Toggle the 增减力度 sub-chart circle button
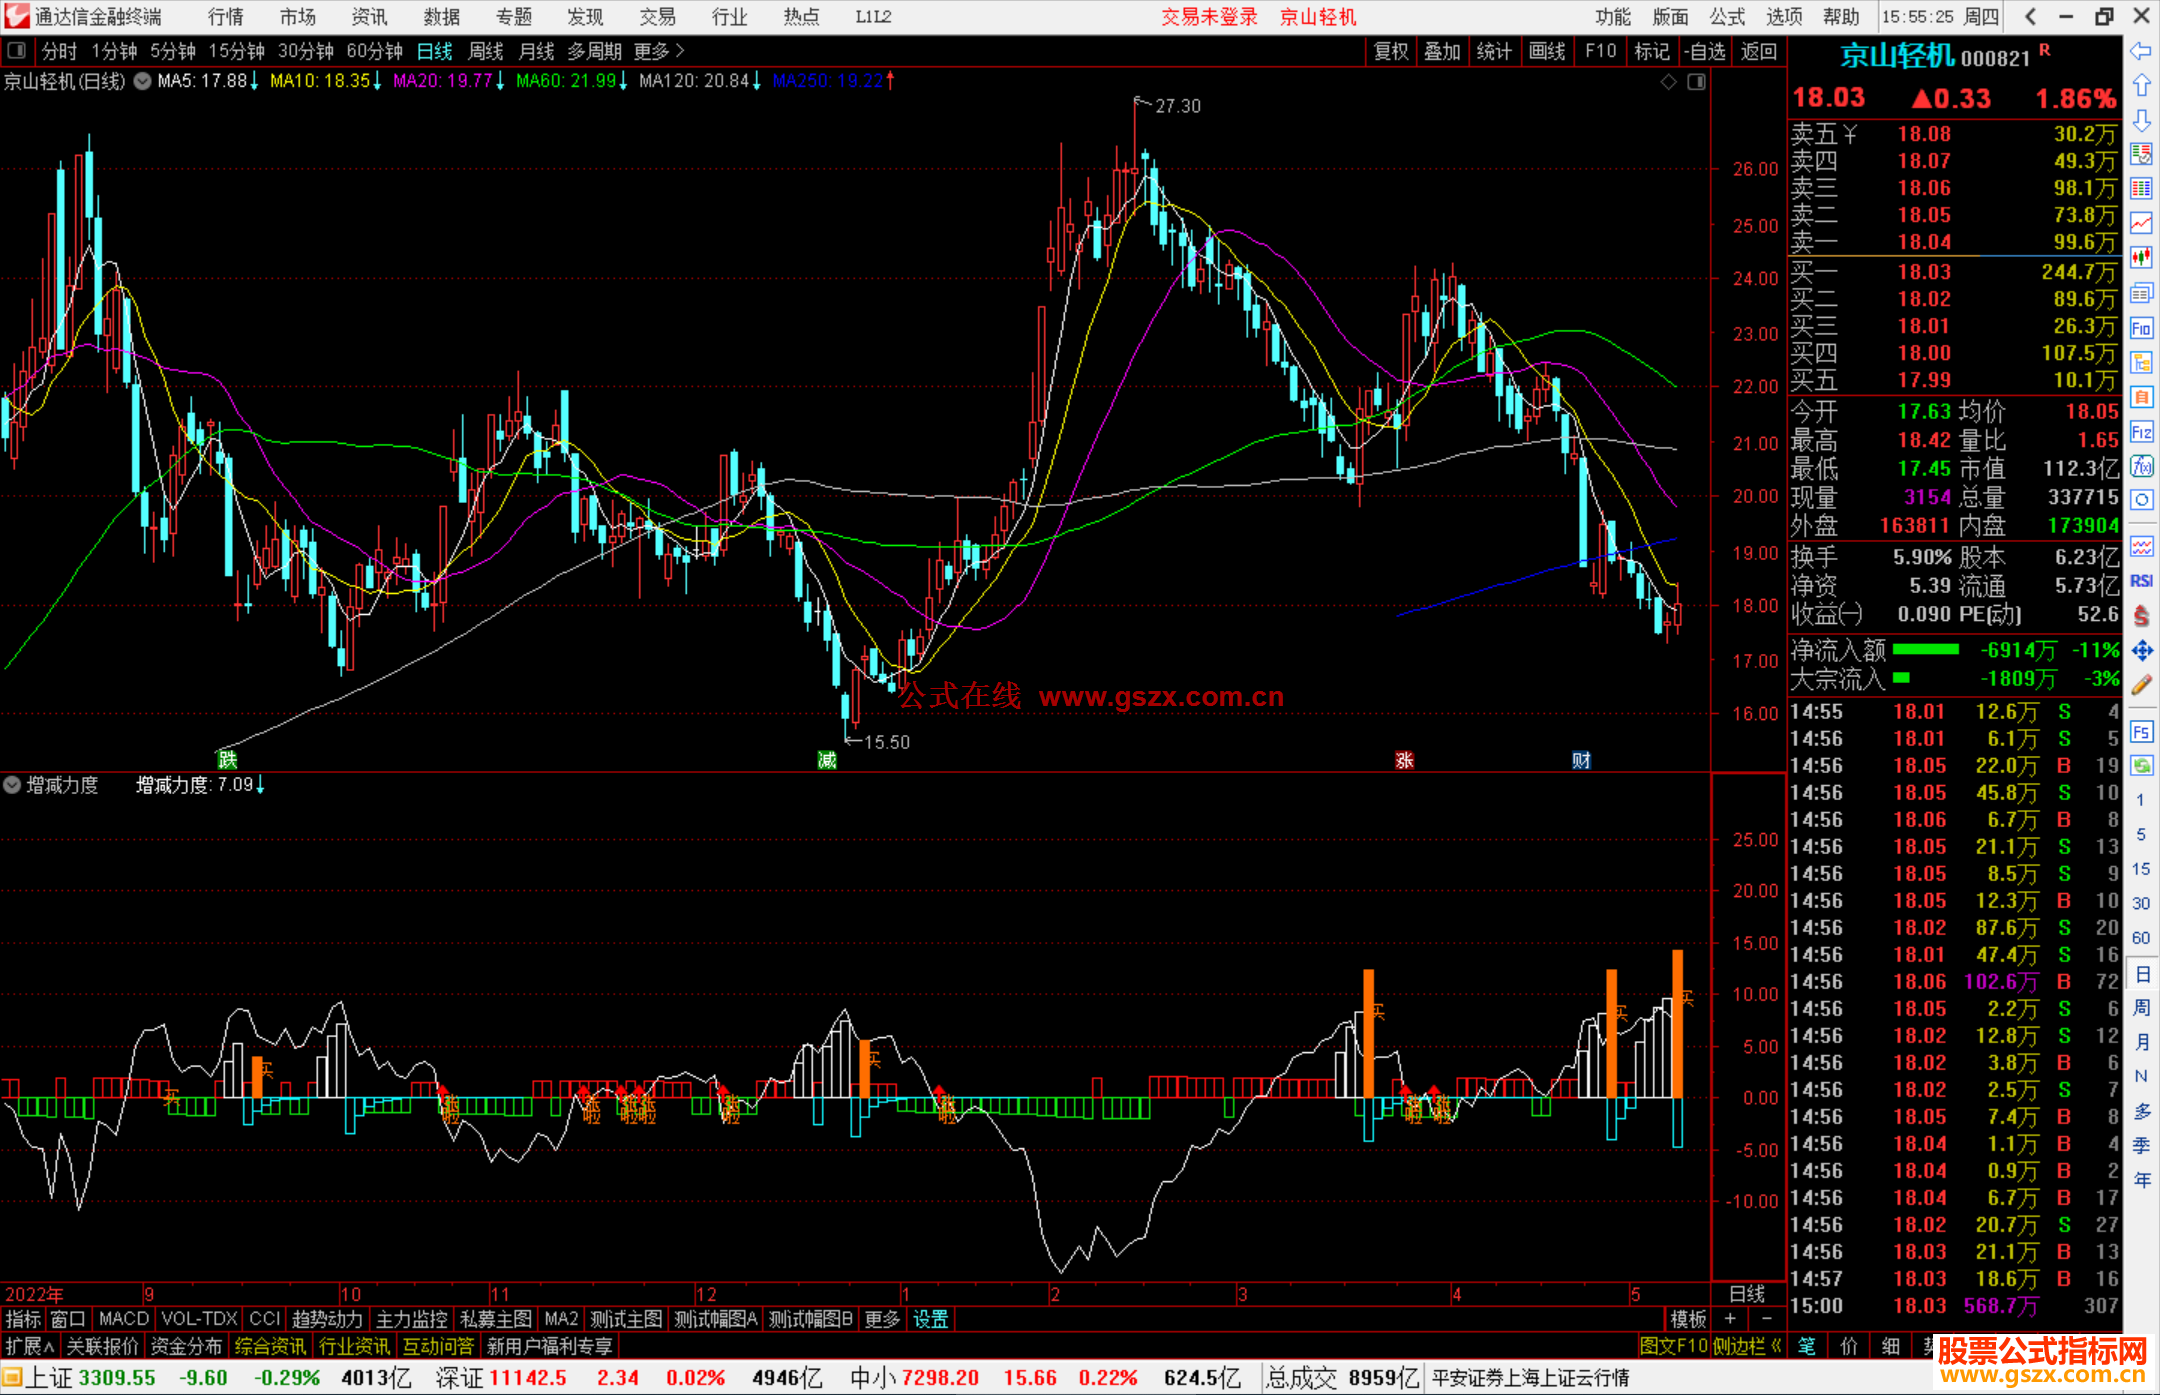This screenshot has width=2160, height=1395. (12, 785)
